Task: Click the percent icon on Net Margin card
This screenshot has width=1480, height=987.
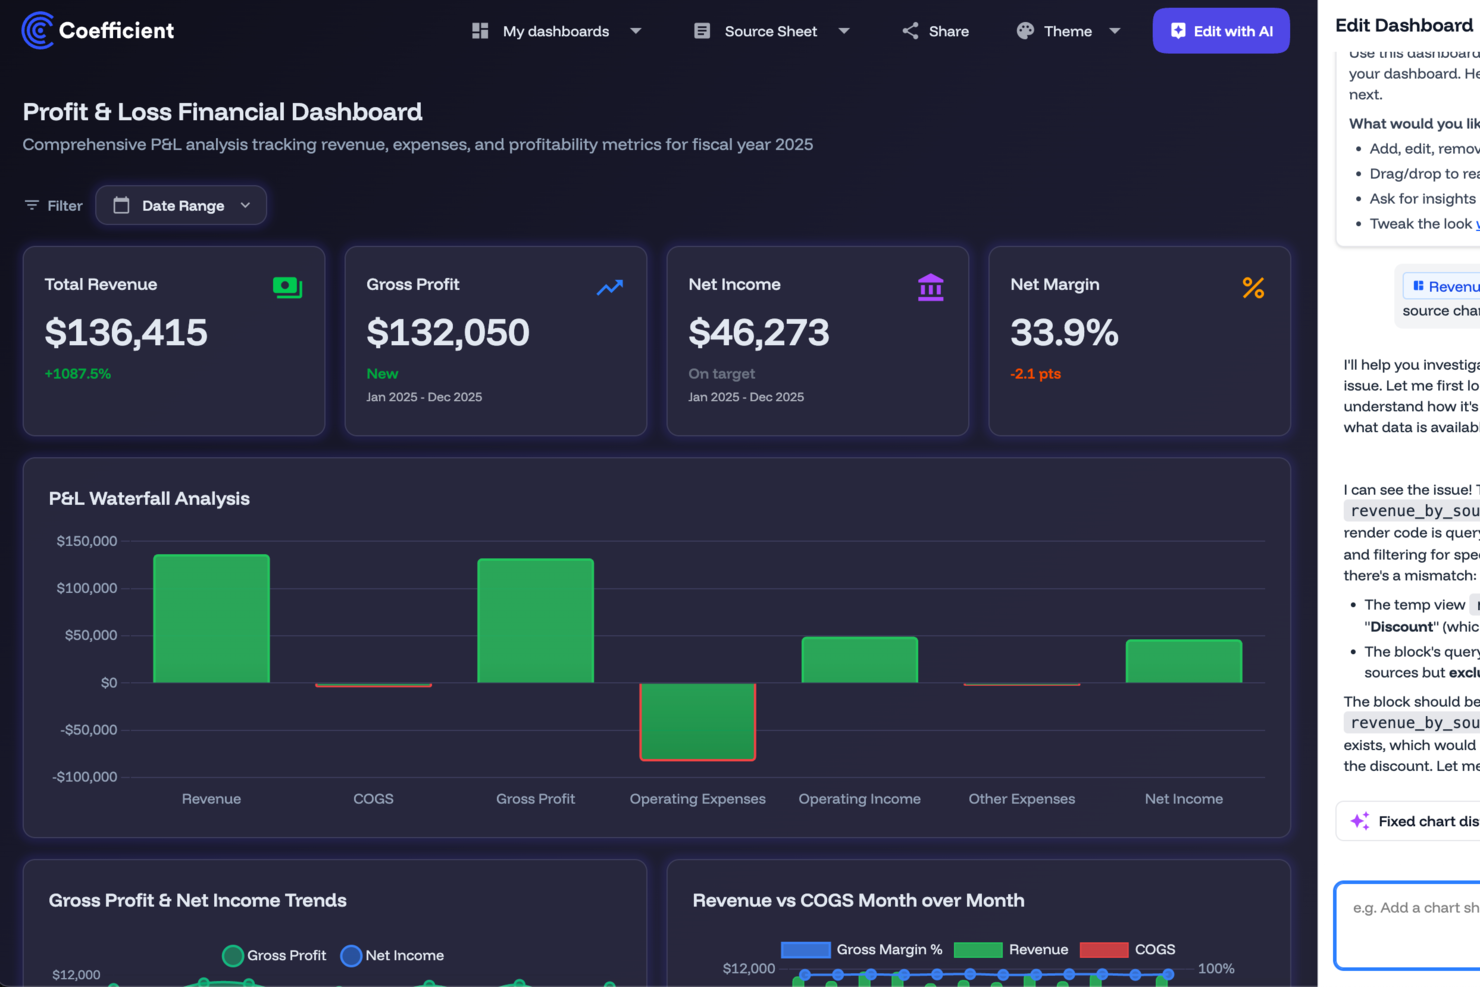Action: point(1253,287)
